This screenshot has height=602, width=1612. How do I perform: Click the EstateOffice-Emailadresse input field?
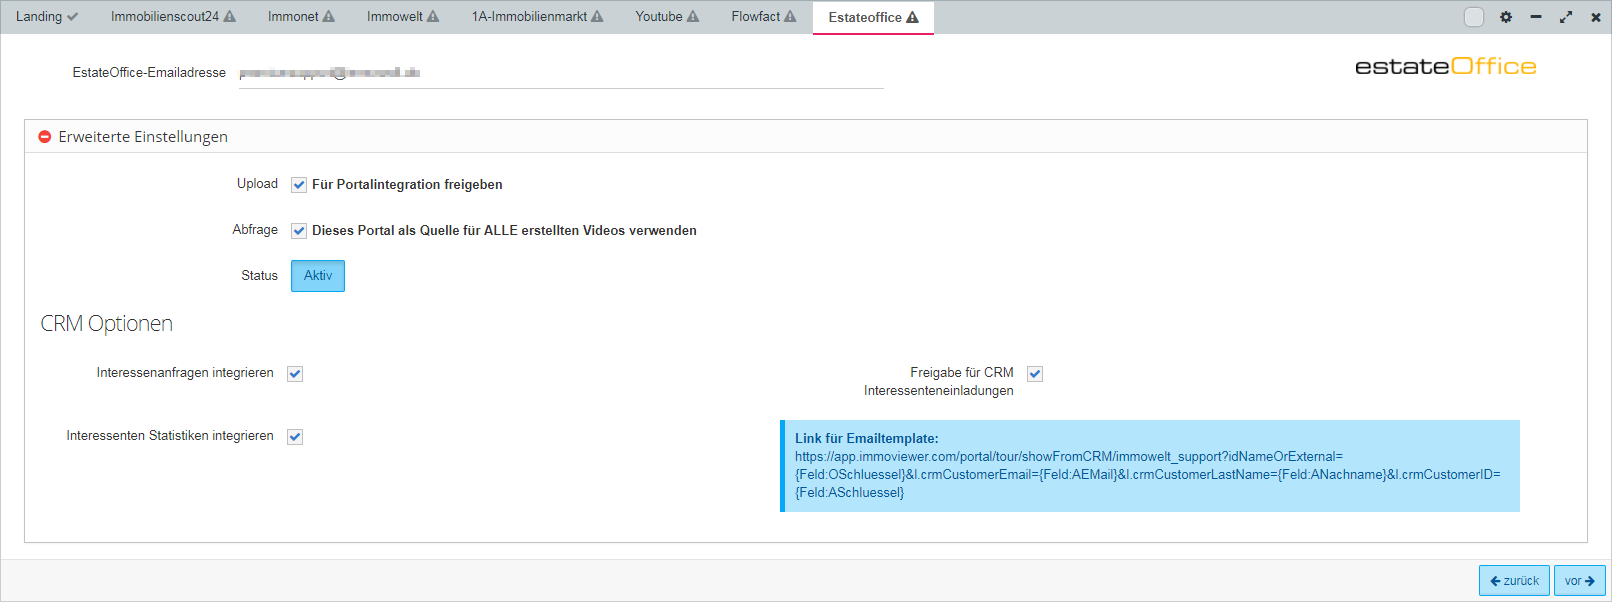pyautogui.click(x=560, y=73)
